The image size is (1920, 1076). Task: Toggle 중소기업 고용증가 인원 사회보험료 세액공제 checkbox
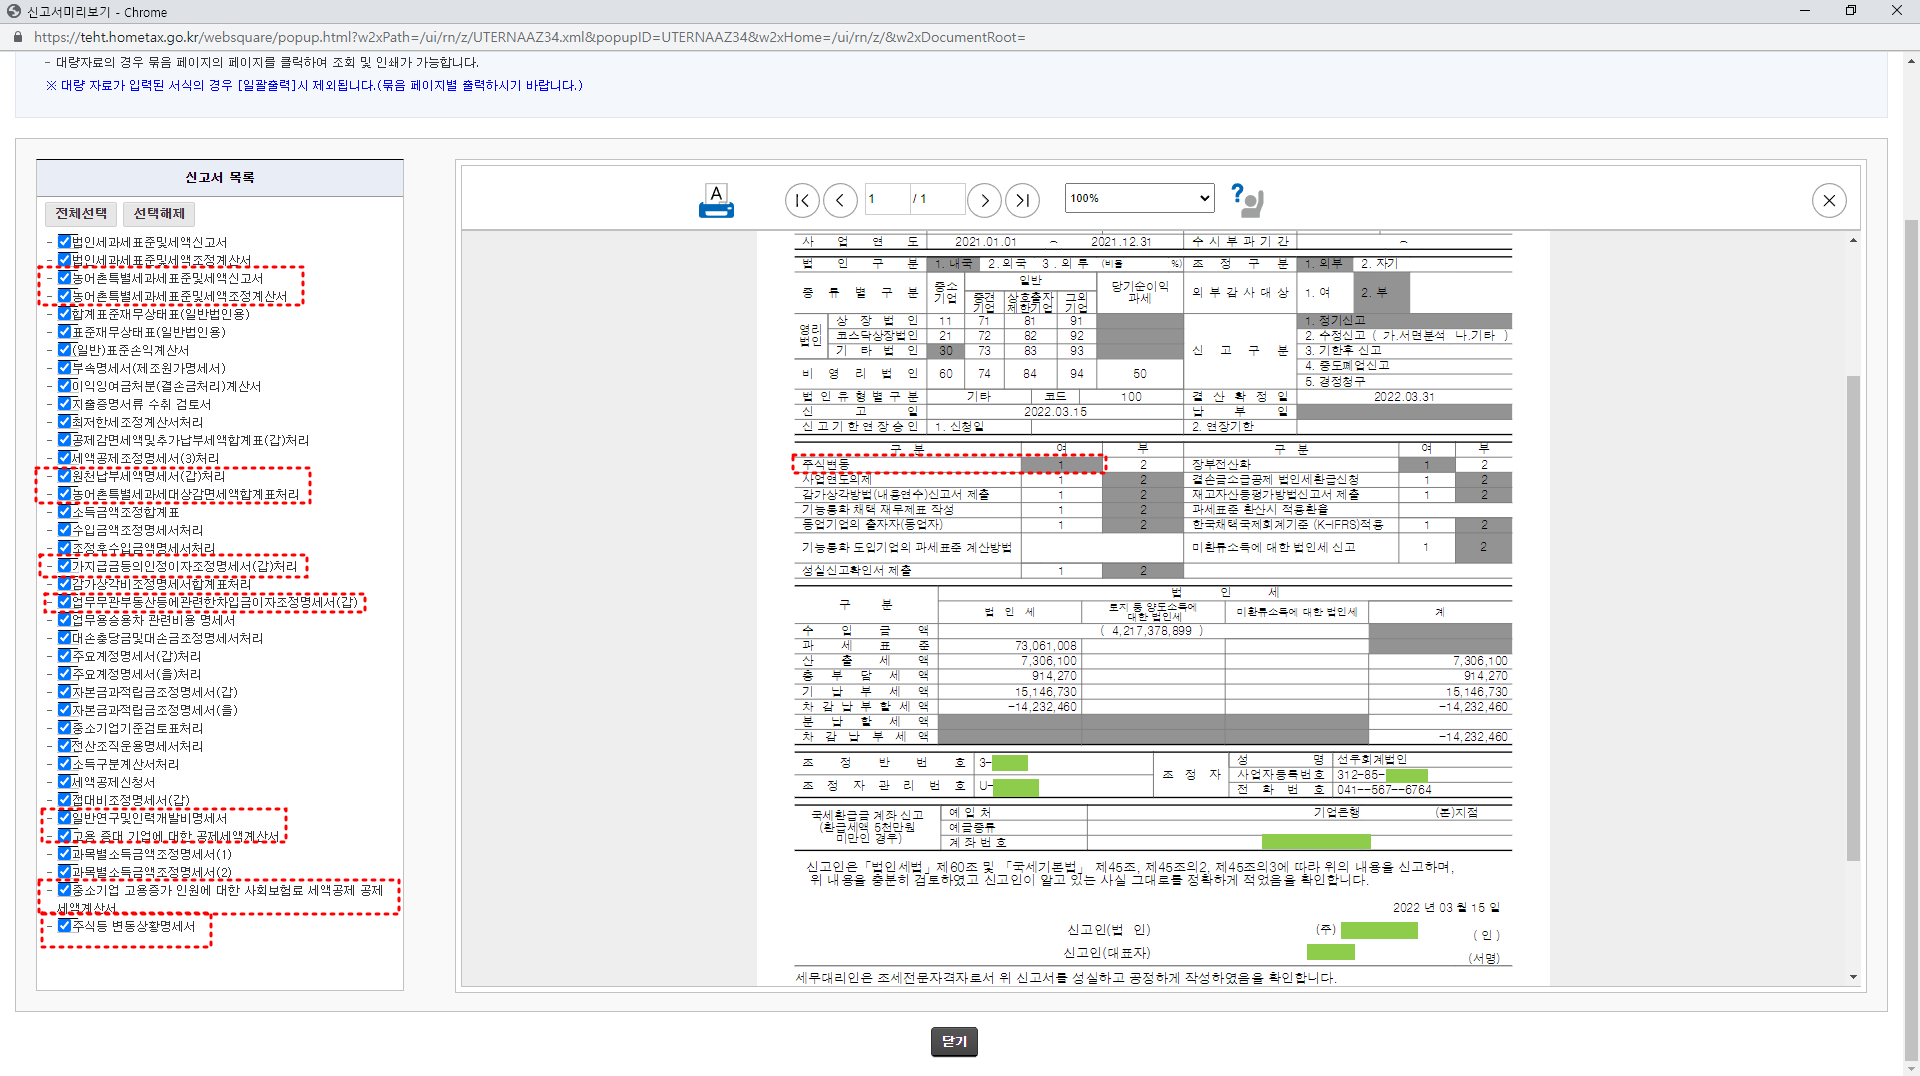64,890
